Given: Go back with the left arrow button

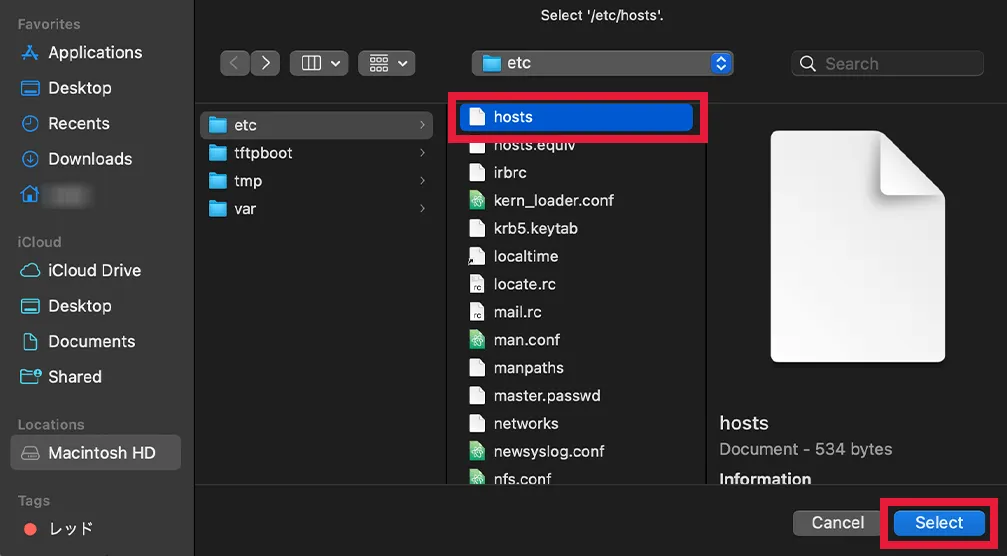Looking at the screenshot, I should click(x=234, y=63).
